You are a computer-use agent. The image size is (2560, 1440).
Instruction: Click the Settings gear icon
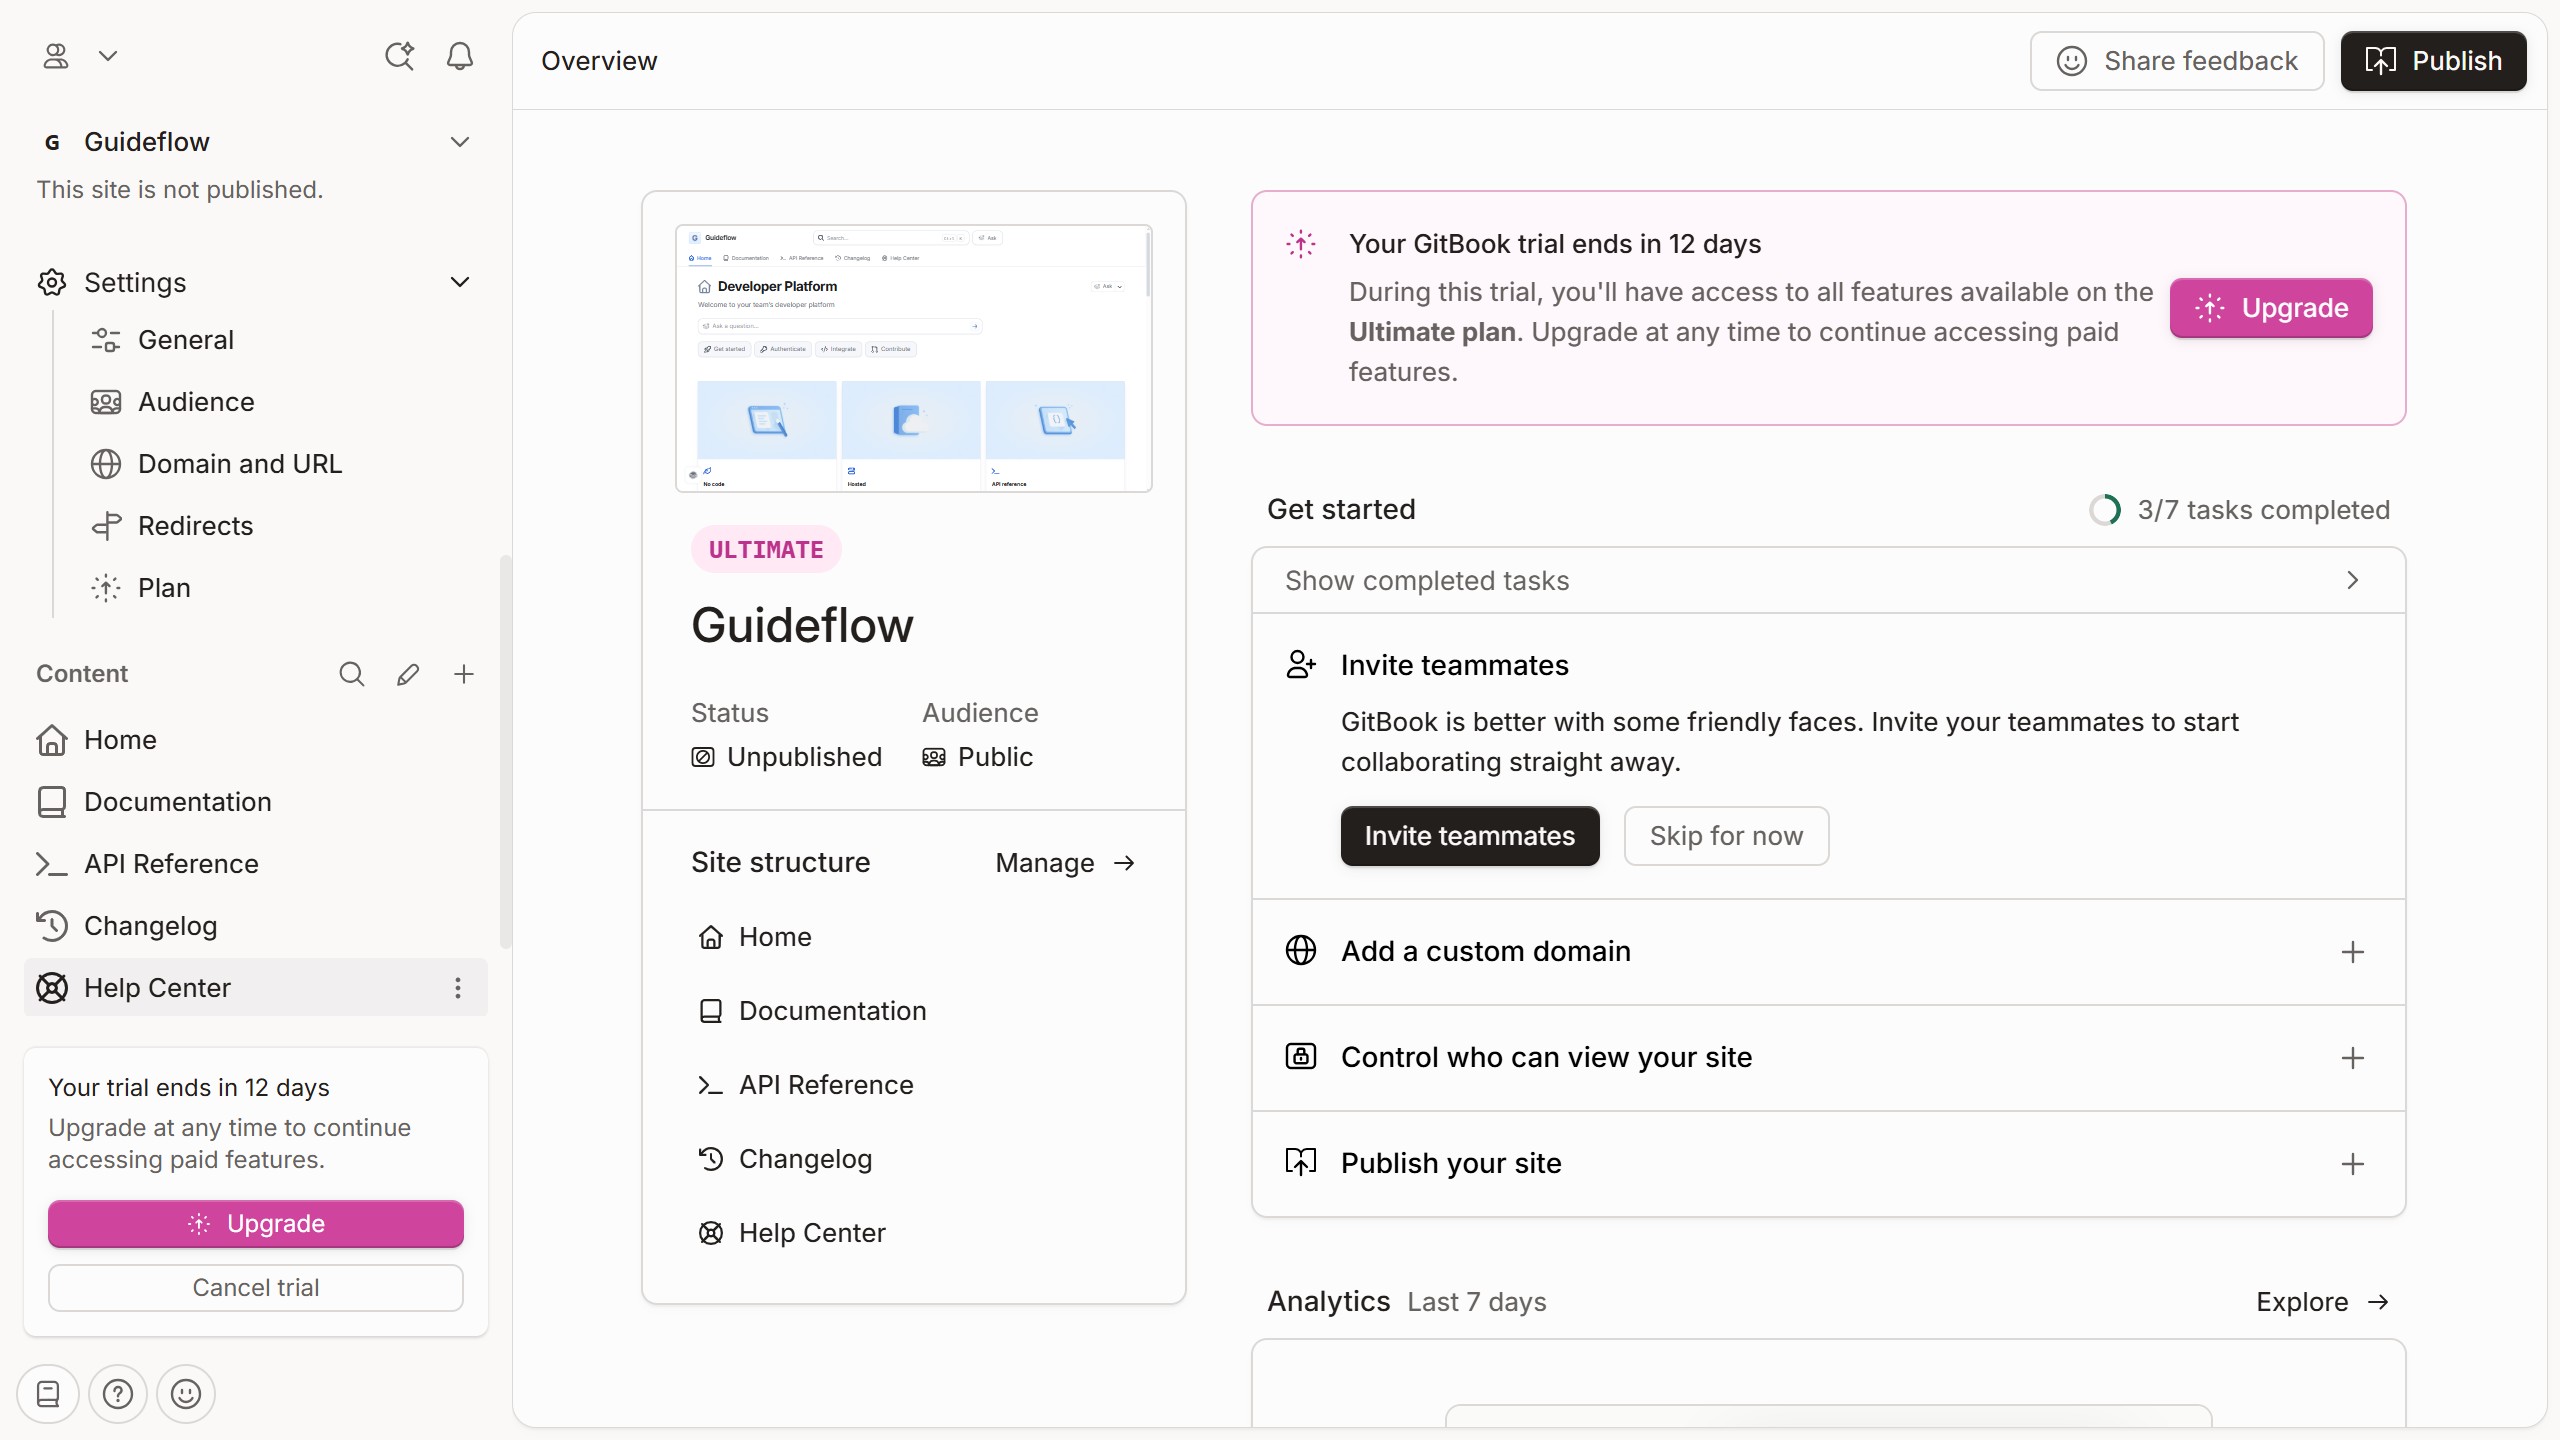pyautogui.click(x=52, y=283)
